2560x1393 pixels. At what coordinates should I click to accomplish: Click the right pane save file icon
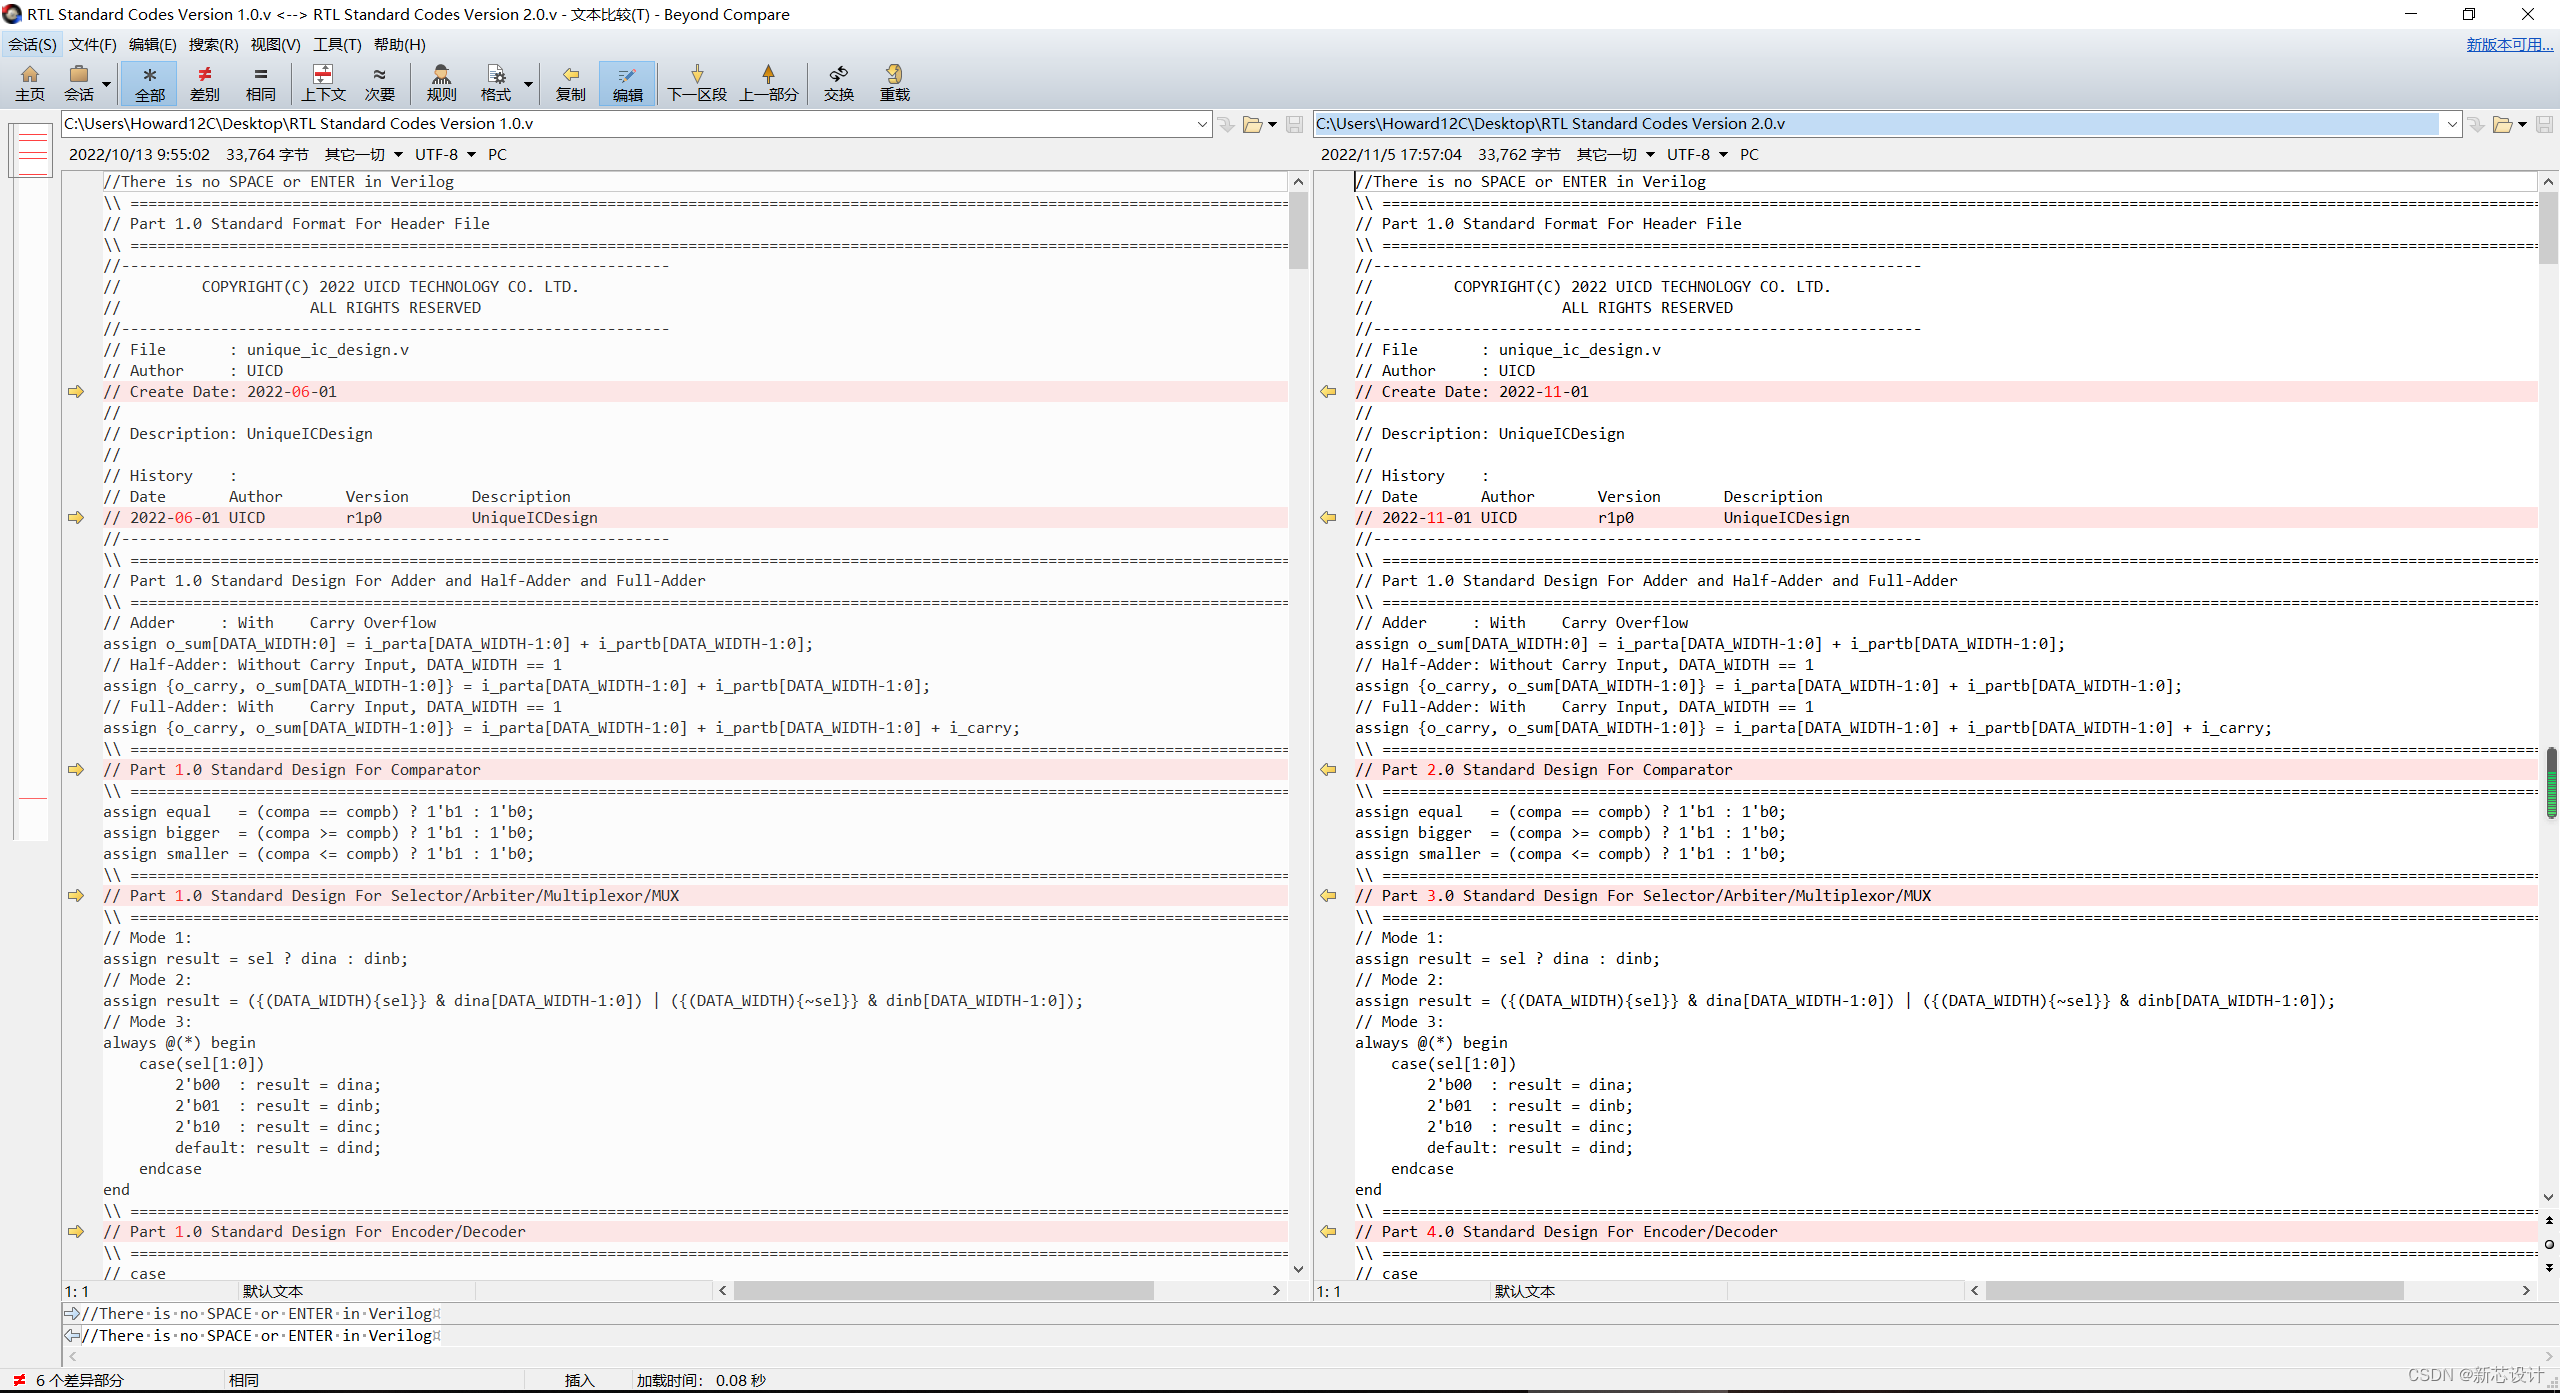point(2544,124)
